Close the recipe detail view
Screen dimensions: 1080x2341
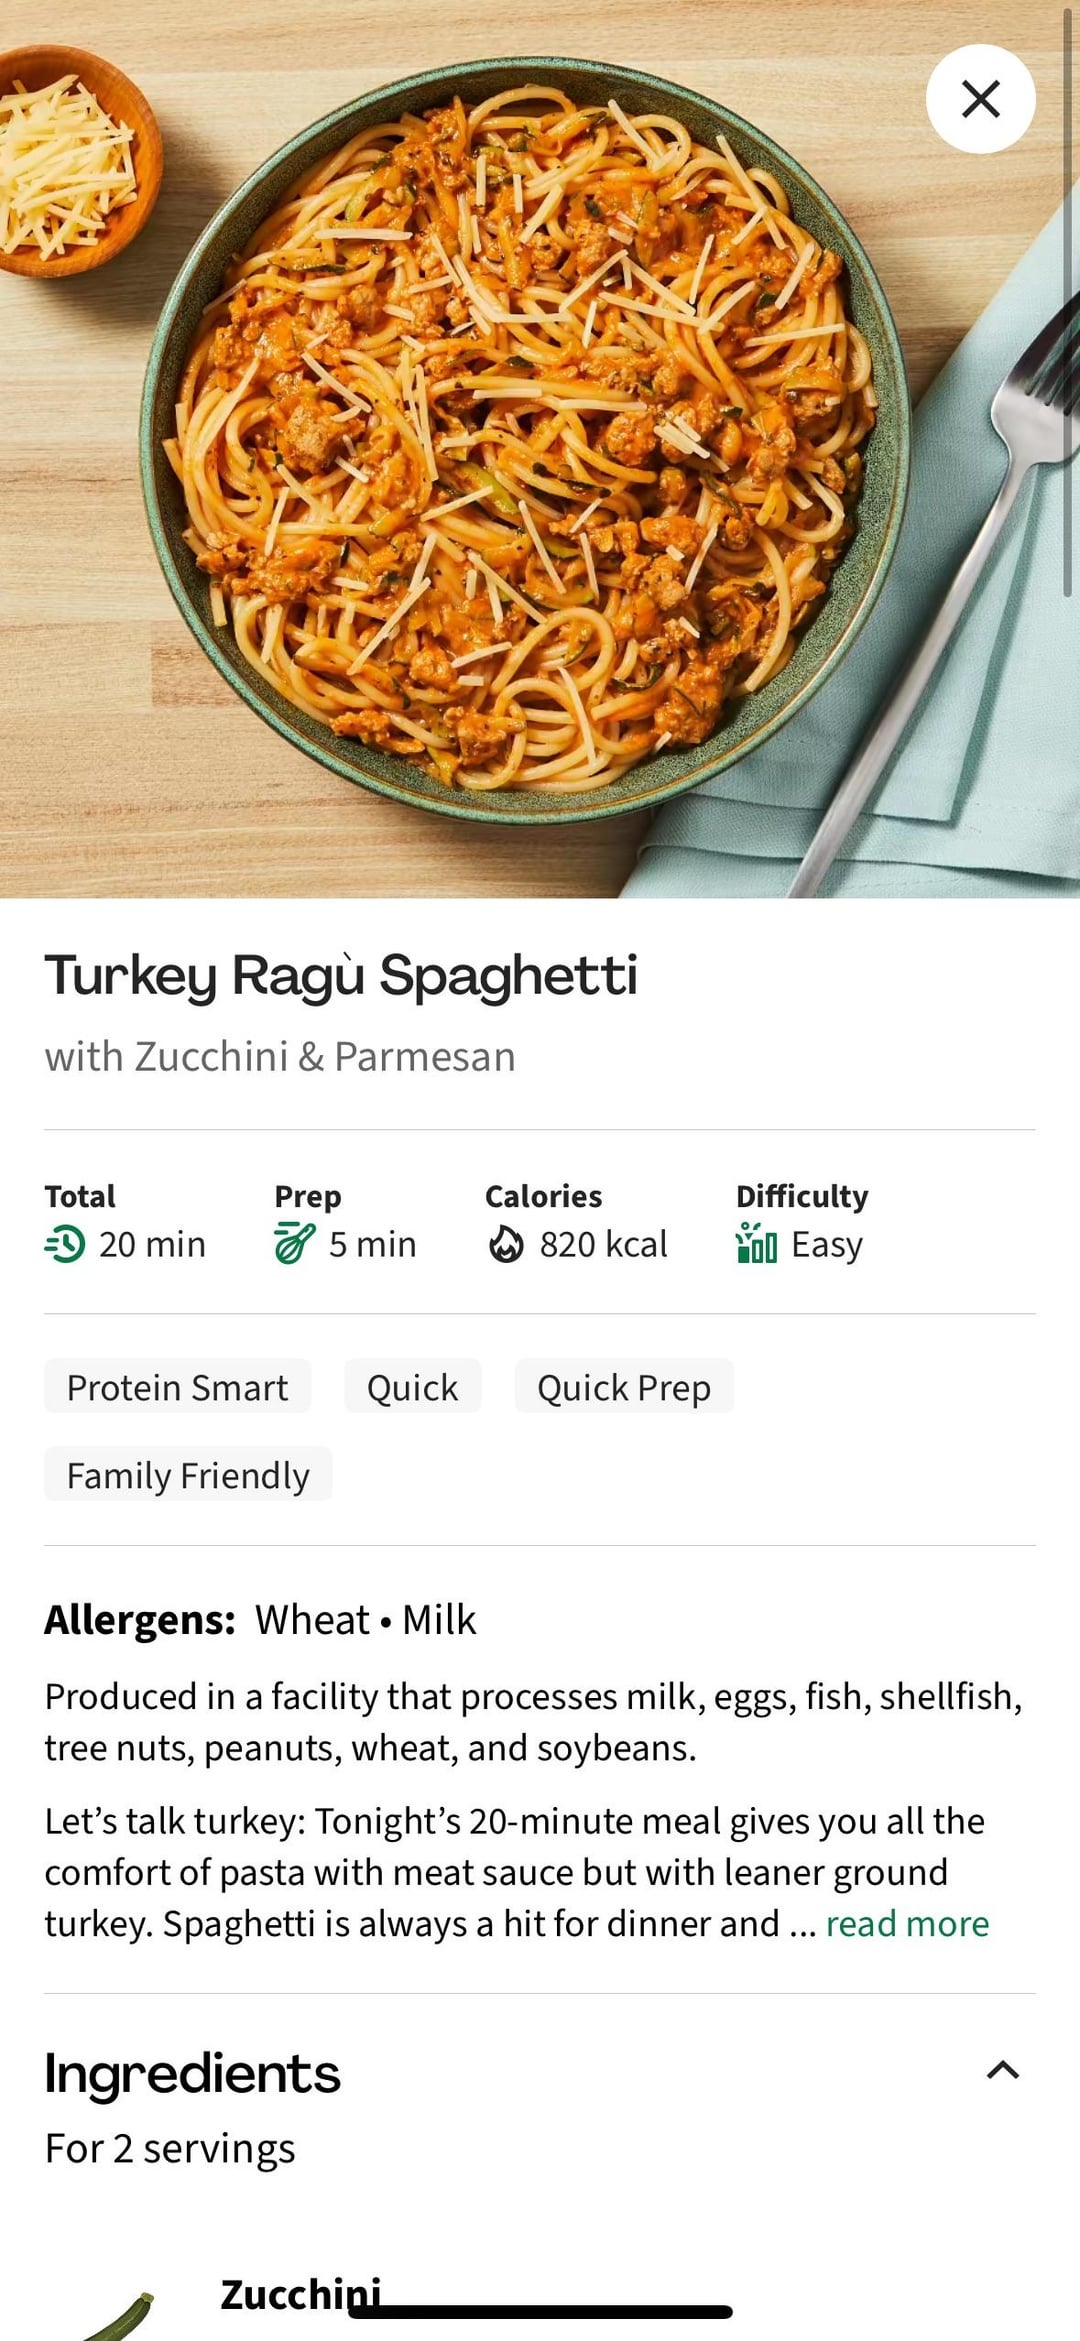tap(980, 99)
